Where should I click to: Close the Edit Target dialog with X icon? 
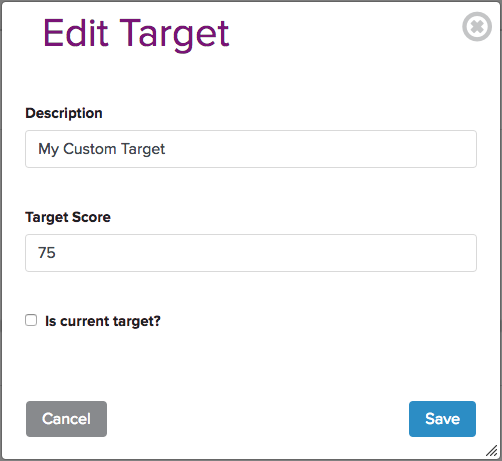pyautogui.click(x=477, y=27)
